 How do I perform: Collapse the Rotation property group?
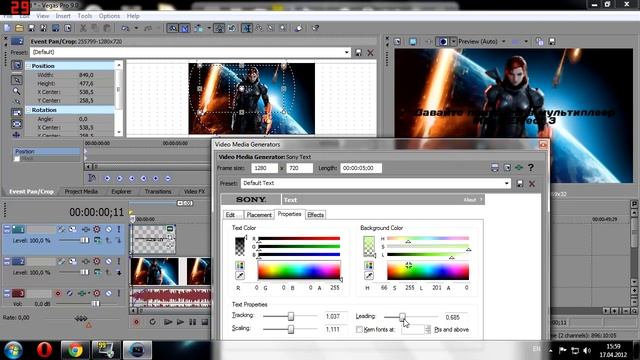[x=29, y=110]
